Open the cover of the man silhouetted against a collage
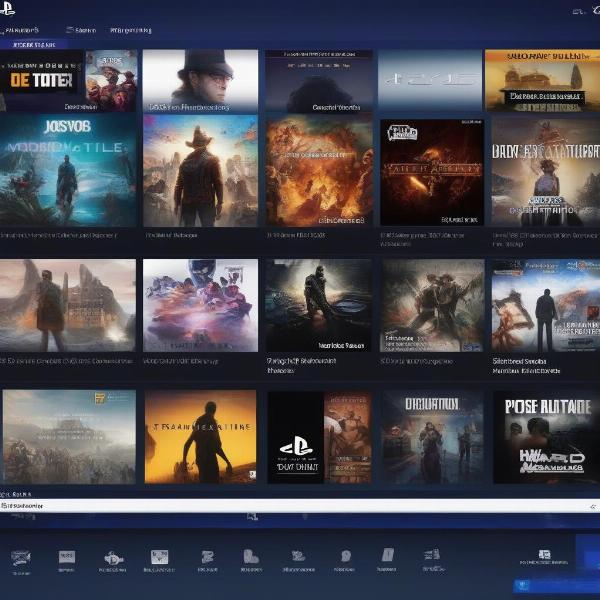 (546, 305)
